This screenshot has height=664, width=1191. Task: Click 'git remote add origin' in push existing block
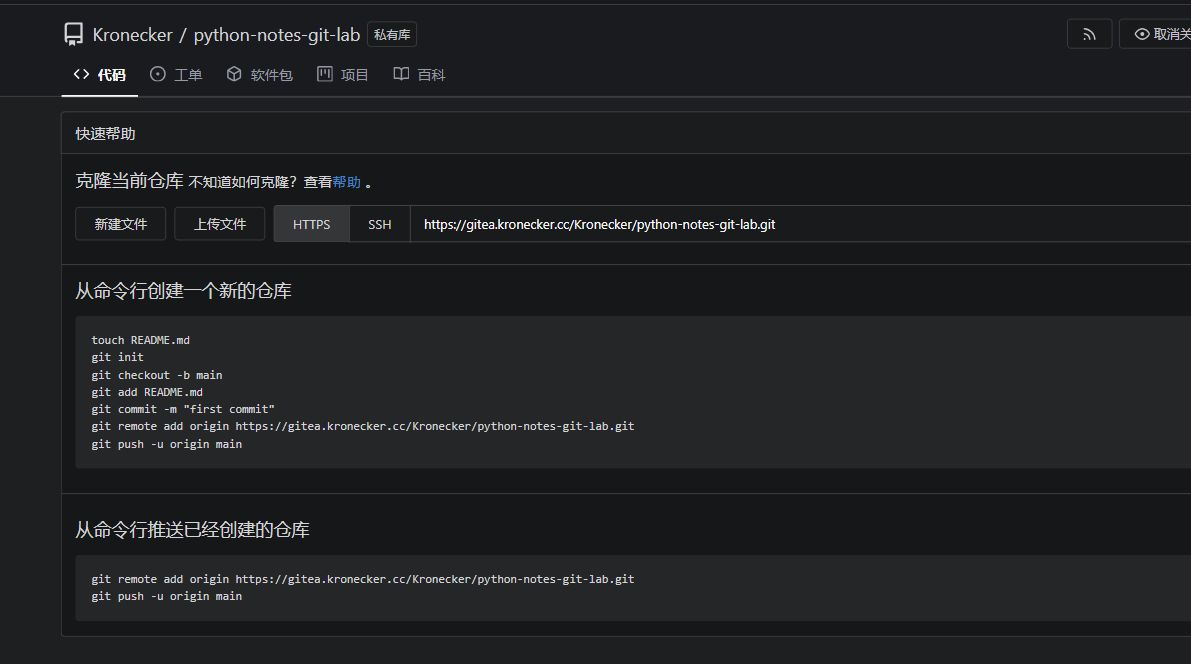(x=363, y=579)
